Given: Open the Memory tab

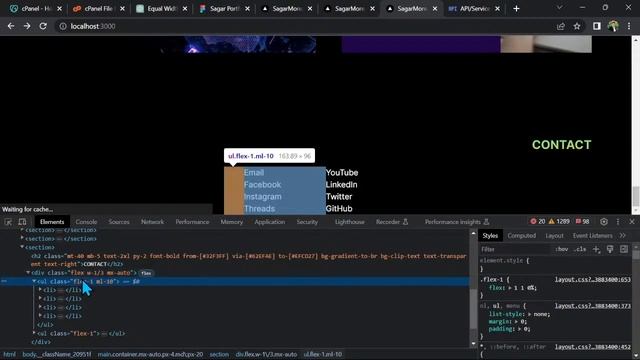Looking at the screenshot, I should (231, 222).
